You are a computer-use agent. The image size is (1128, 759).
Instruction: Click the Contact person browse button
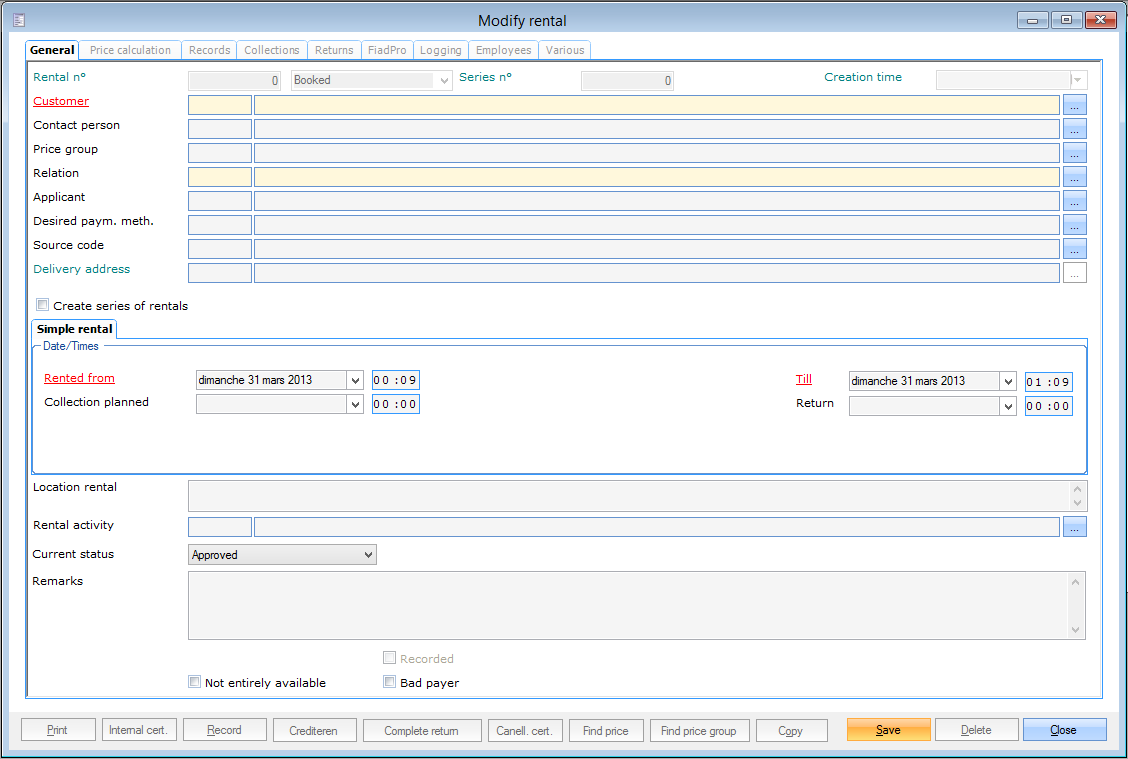pyautogui.click(x=1074, y=129)
